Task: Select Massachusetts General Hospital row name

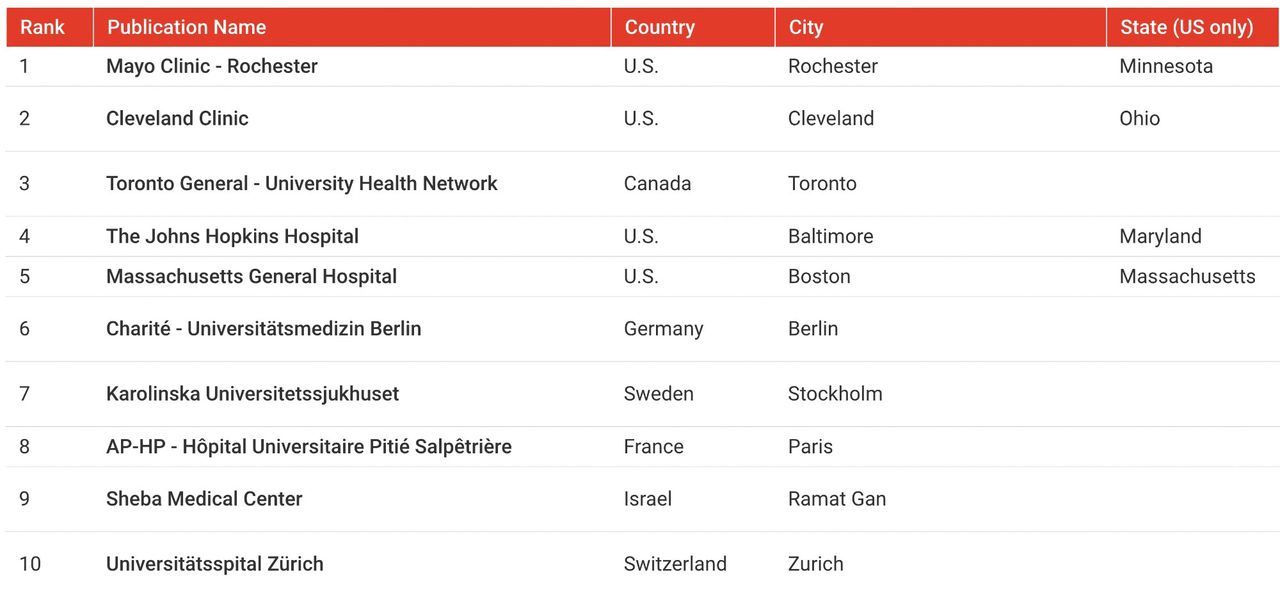Action: click(x=251, y=276)
